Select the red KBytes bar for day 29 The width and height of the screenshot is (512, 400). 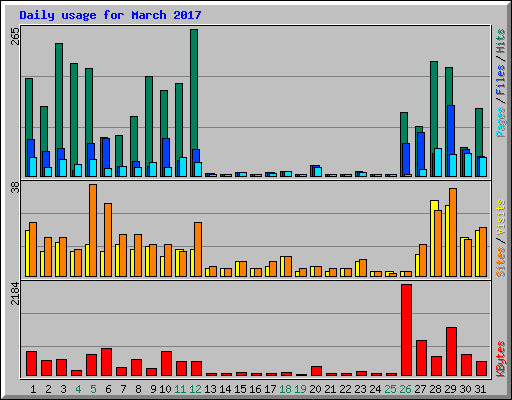452,352
